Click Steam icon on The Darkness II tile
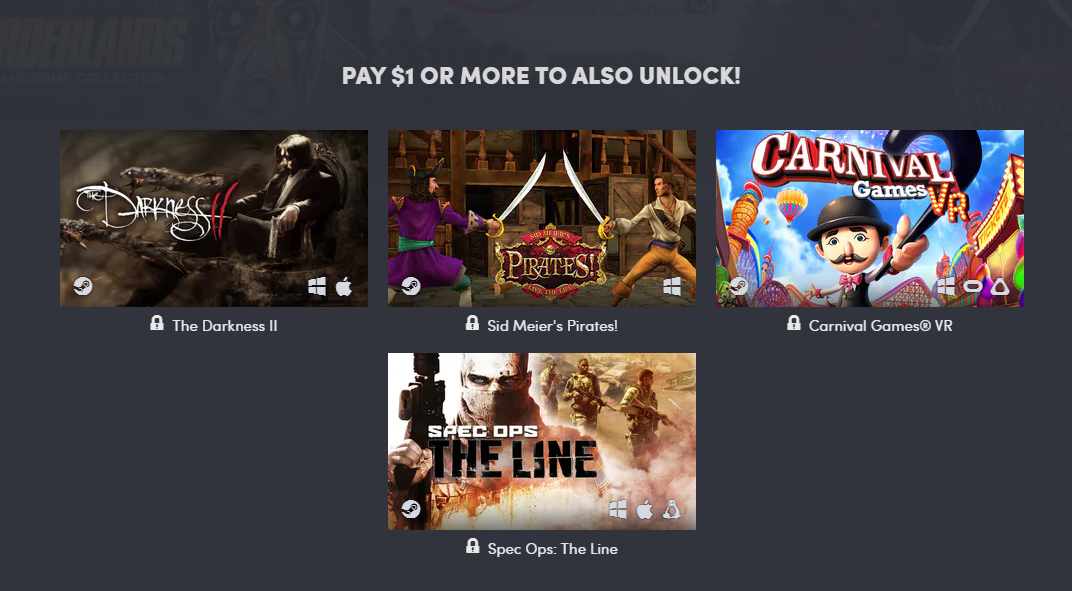This screenshot has width=1072, height=591. click(x=83, y=286)
